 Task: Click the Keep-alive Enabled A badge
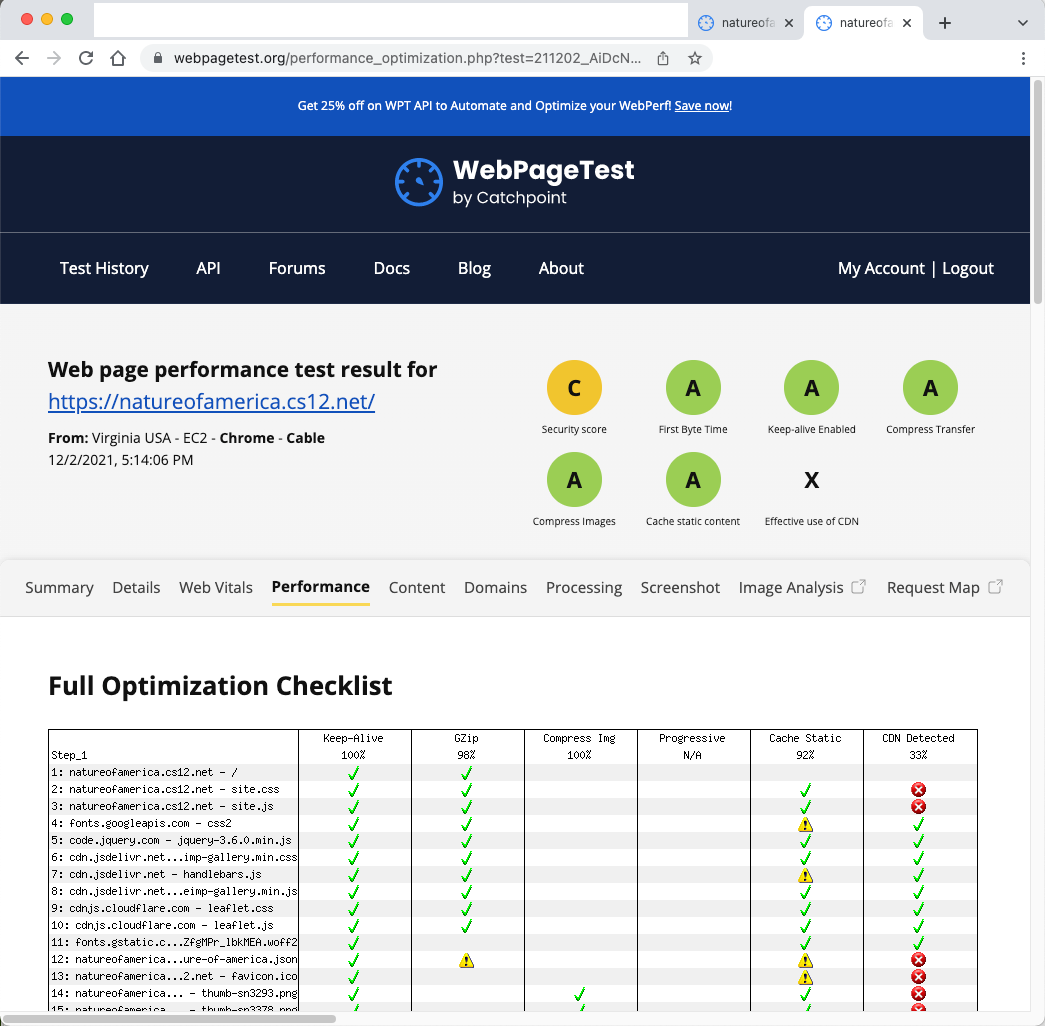(x=811, y=388)
